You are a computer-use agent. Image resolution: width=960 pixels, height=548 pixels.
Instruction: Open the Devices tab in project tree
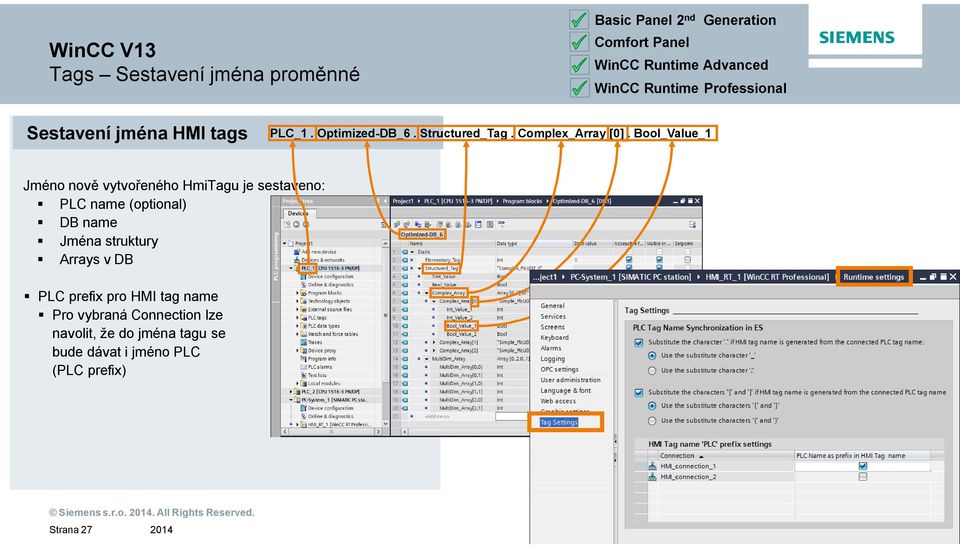pos(298,213)
